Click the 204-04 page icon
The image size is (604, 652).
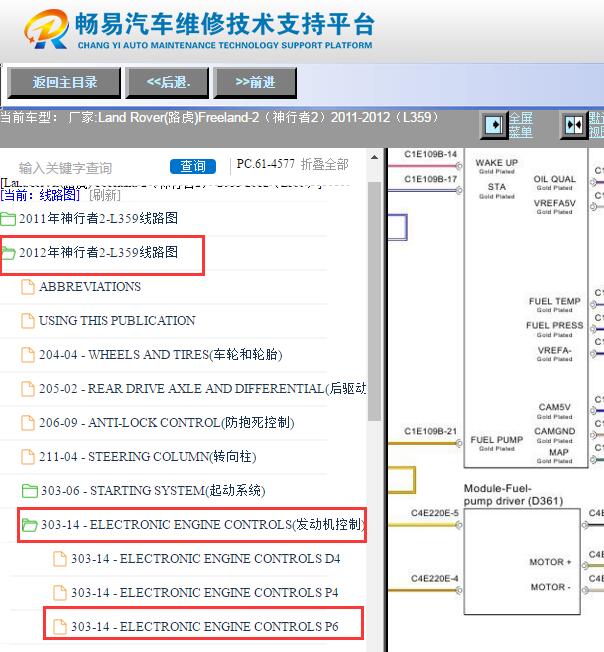(x=28, y=355)
